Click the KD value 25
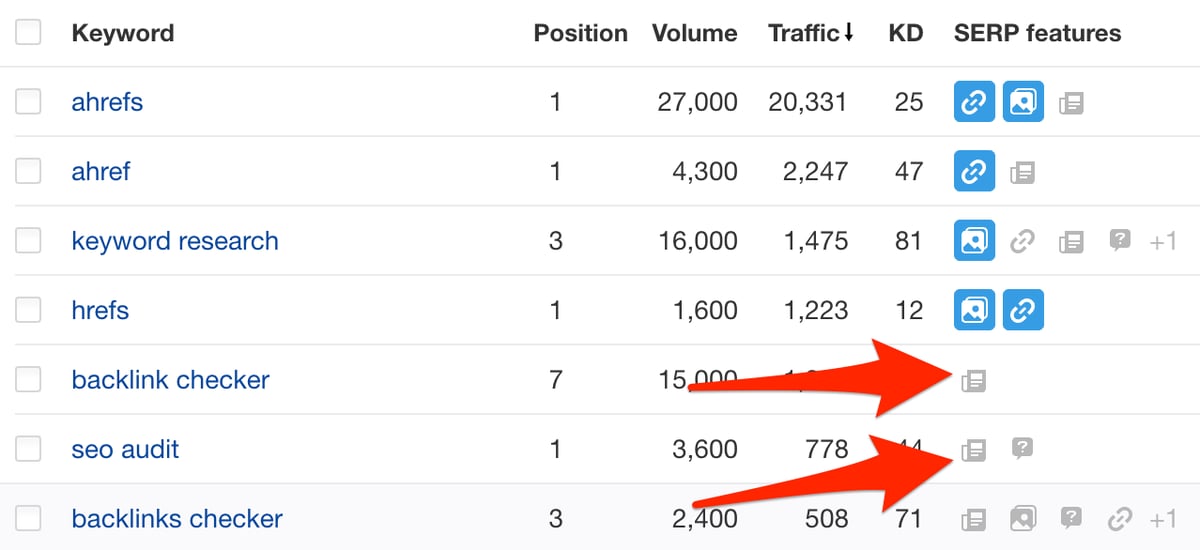The image size is (1200, 550). click(x=909, y=102)
